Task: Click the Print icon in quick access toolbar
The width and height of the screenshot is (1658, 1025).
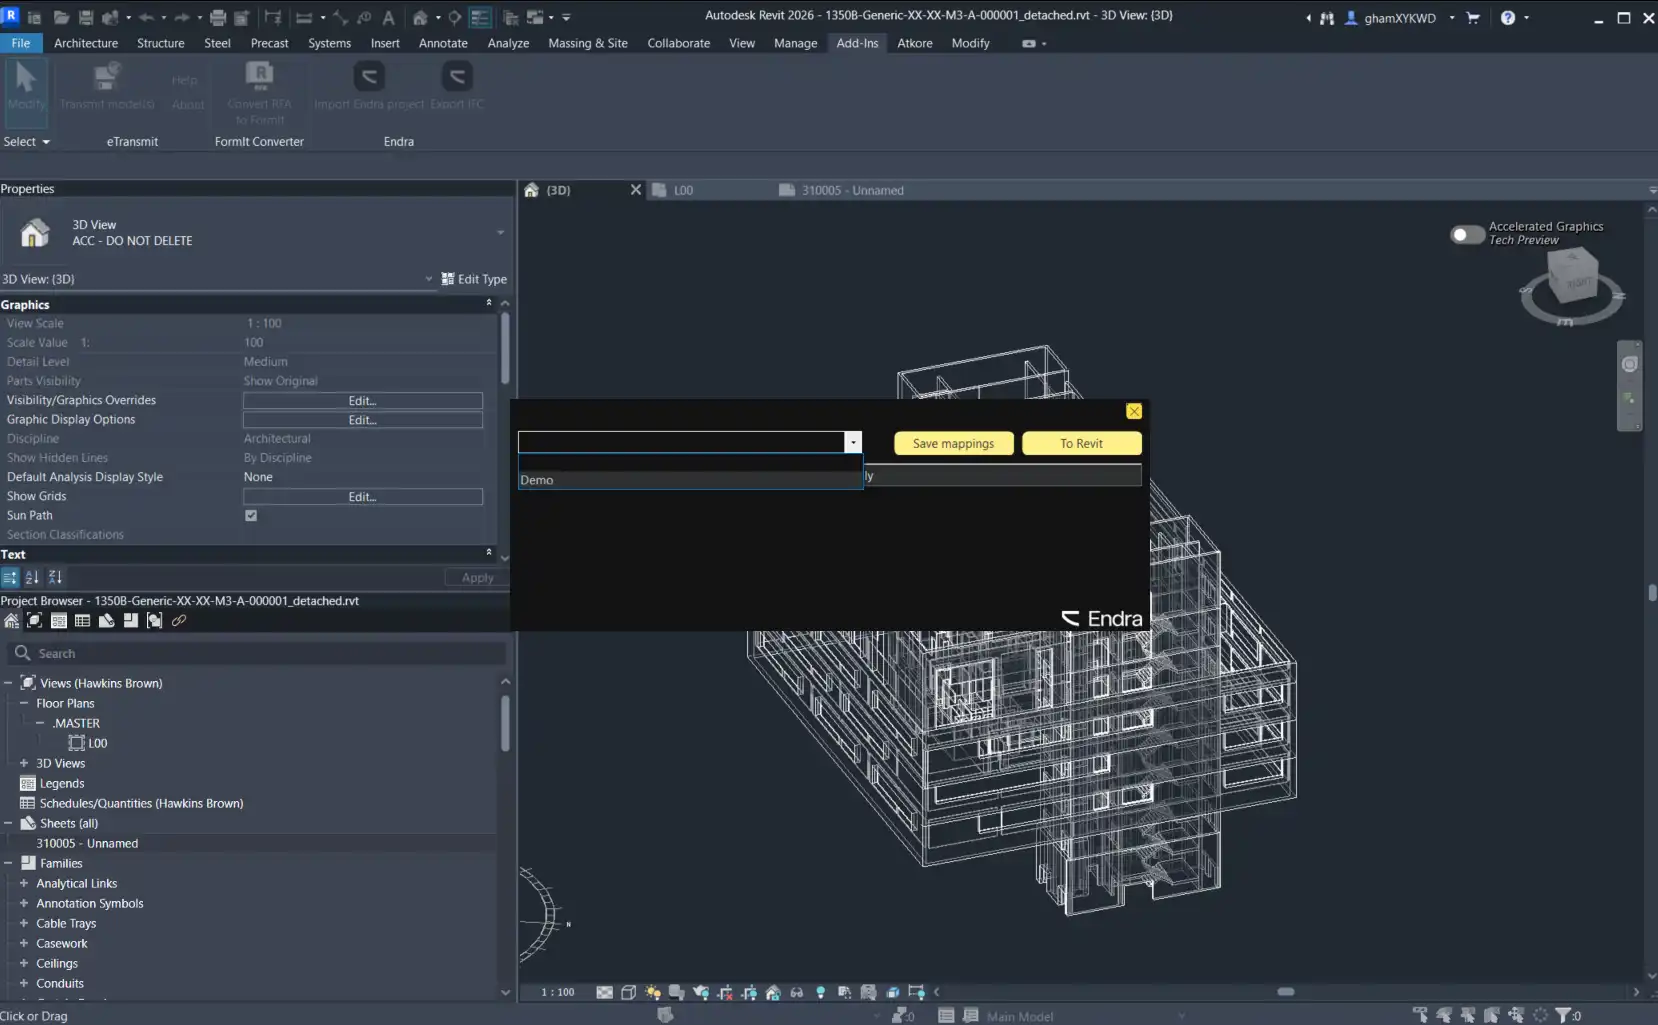Action: tap(217, 17)
